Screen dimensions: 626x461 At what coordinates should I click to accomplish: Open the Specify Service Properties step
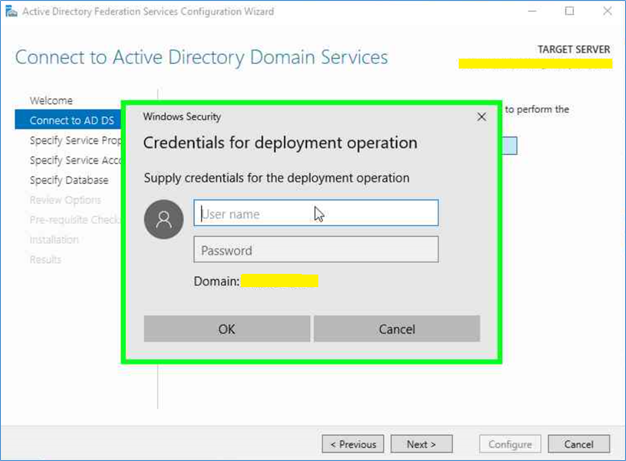75,140
